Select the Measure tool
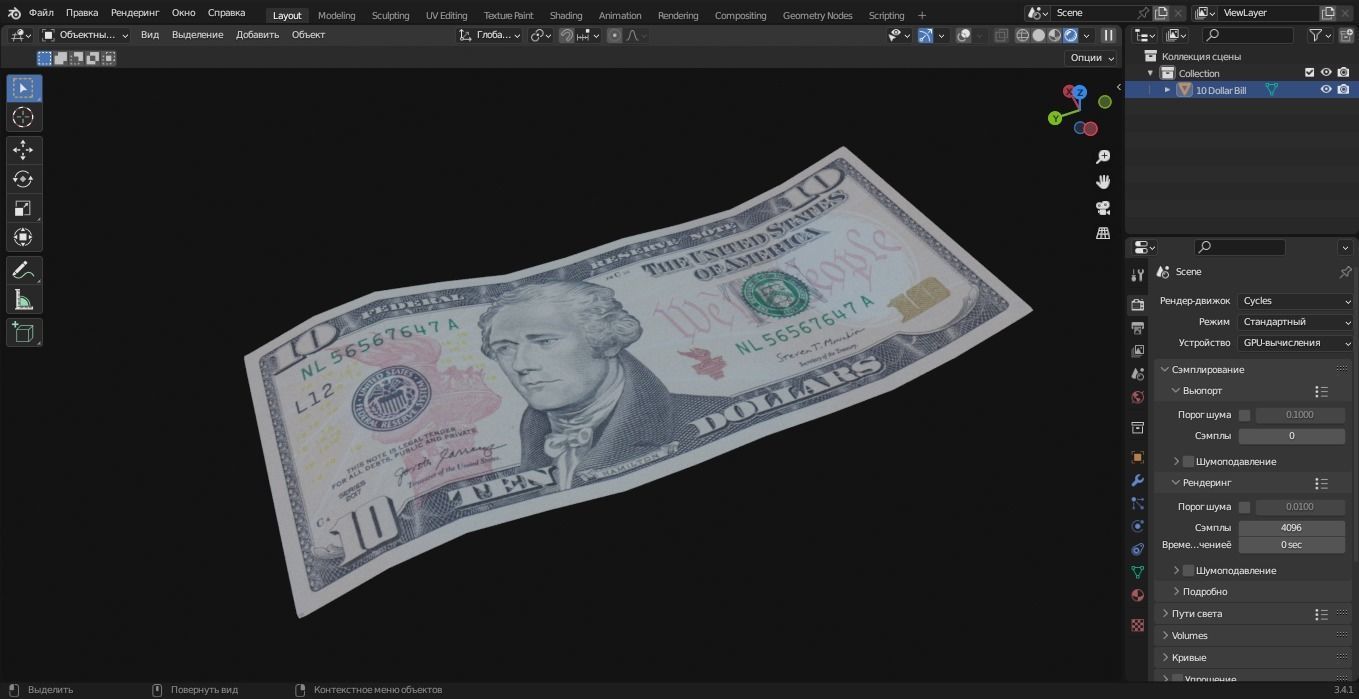1359x699 pixels. tap(24, 299)
